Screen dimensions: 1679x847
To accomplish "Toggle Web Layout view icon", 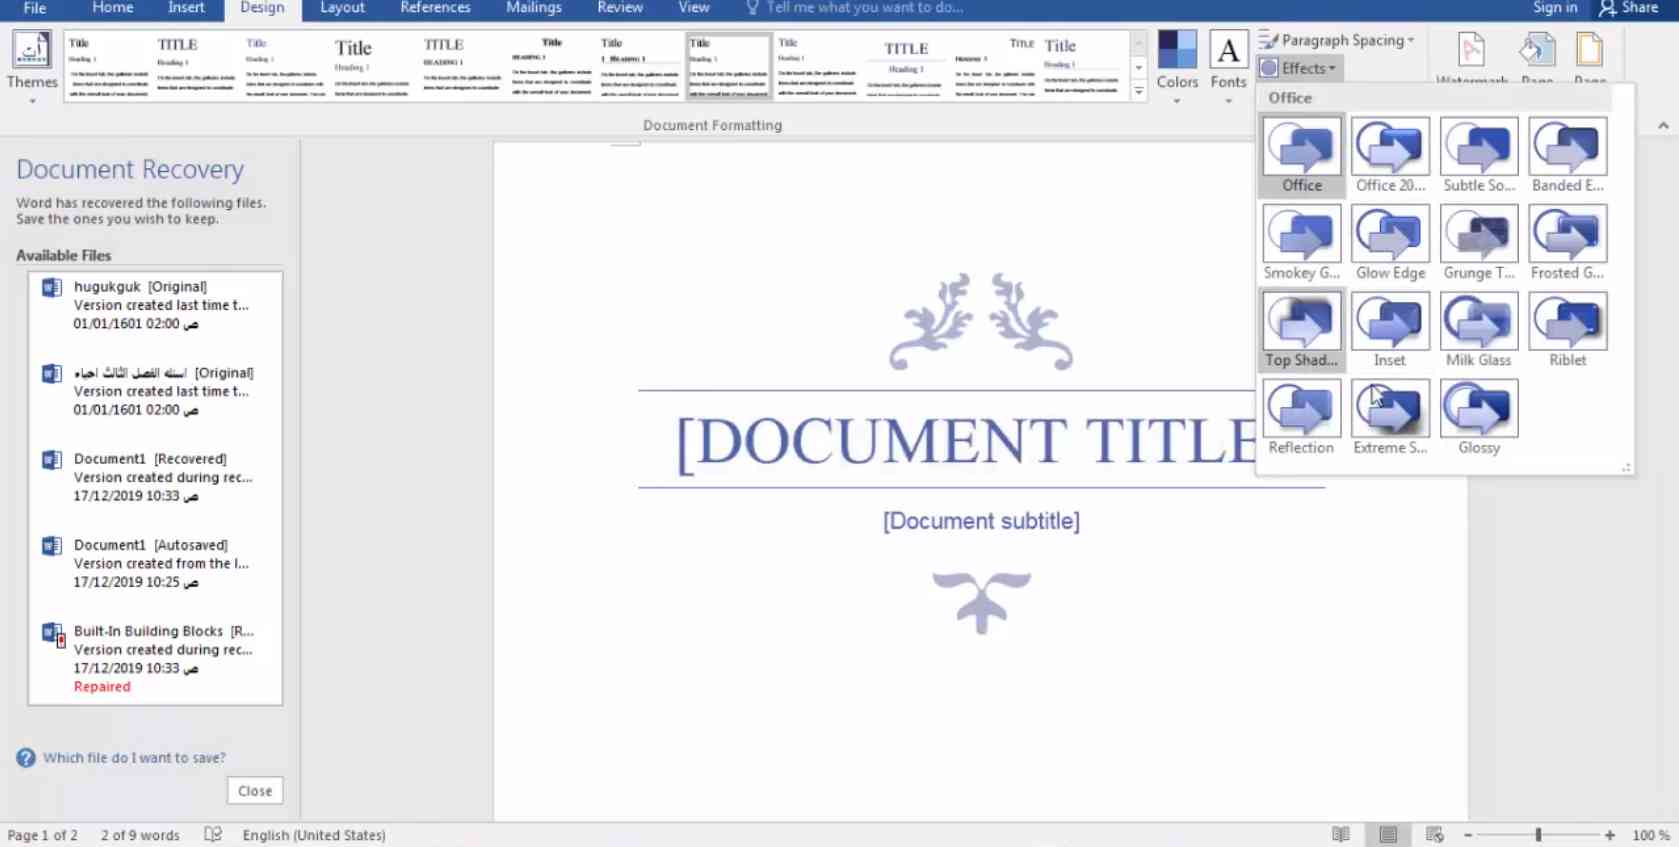I will coord(1435,835).
